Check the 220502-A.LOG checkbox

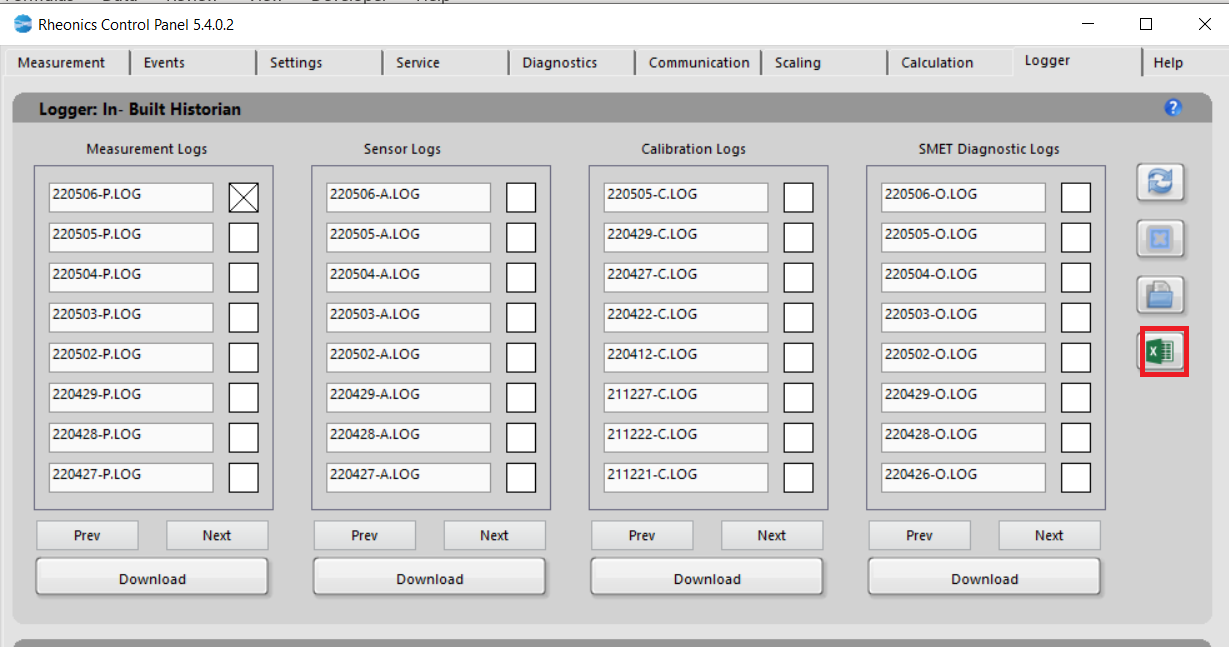[521, 358]
